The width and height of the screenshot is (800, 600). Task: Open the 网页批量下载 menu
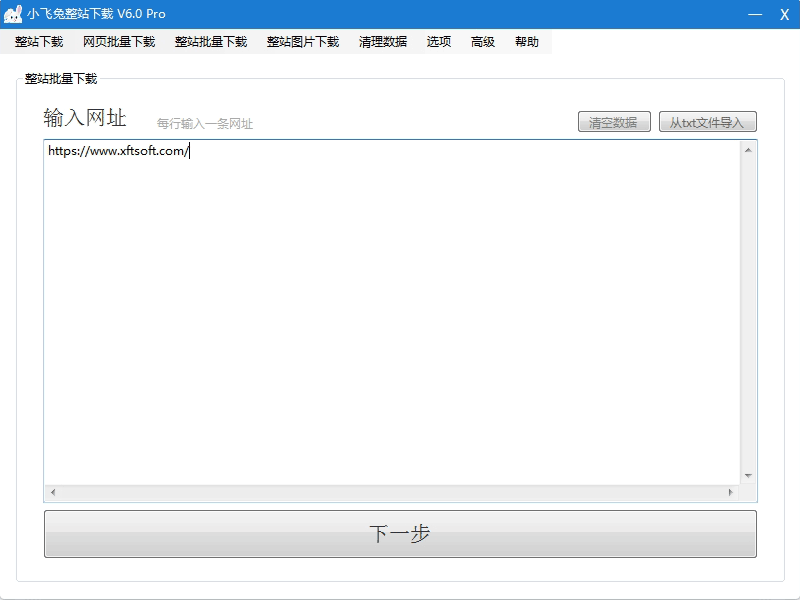119,42
